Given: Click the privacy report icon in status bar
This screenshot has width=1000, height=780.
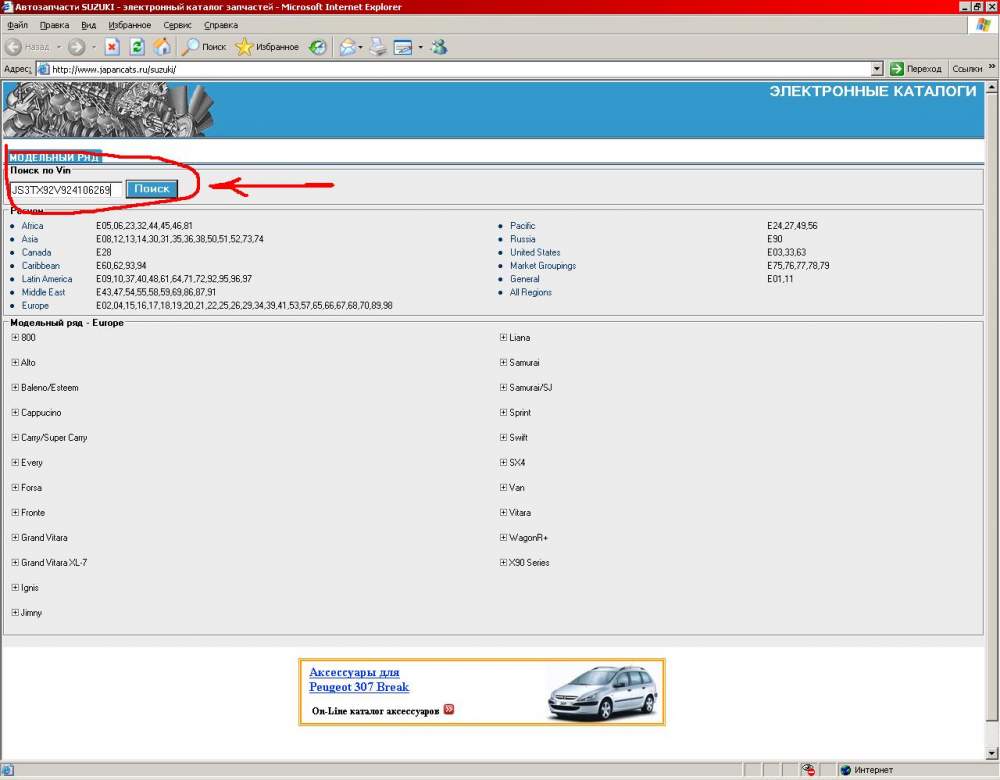Looking at the screenshot, I should coord(808,770).
